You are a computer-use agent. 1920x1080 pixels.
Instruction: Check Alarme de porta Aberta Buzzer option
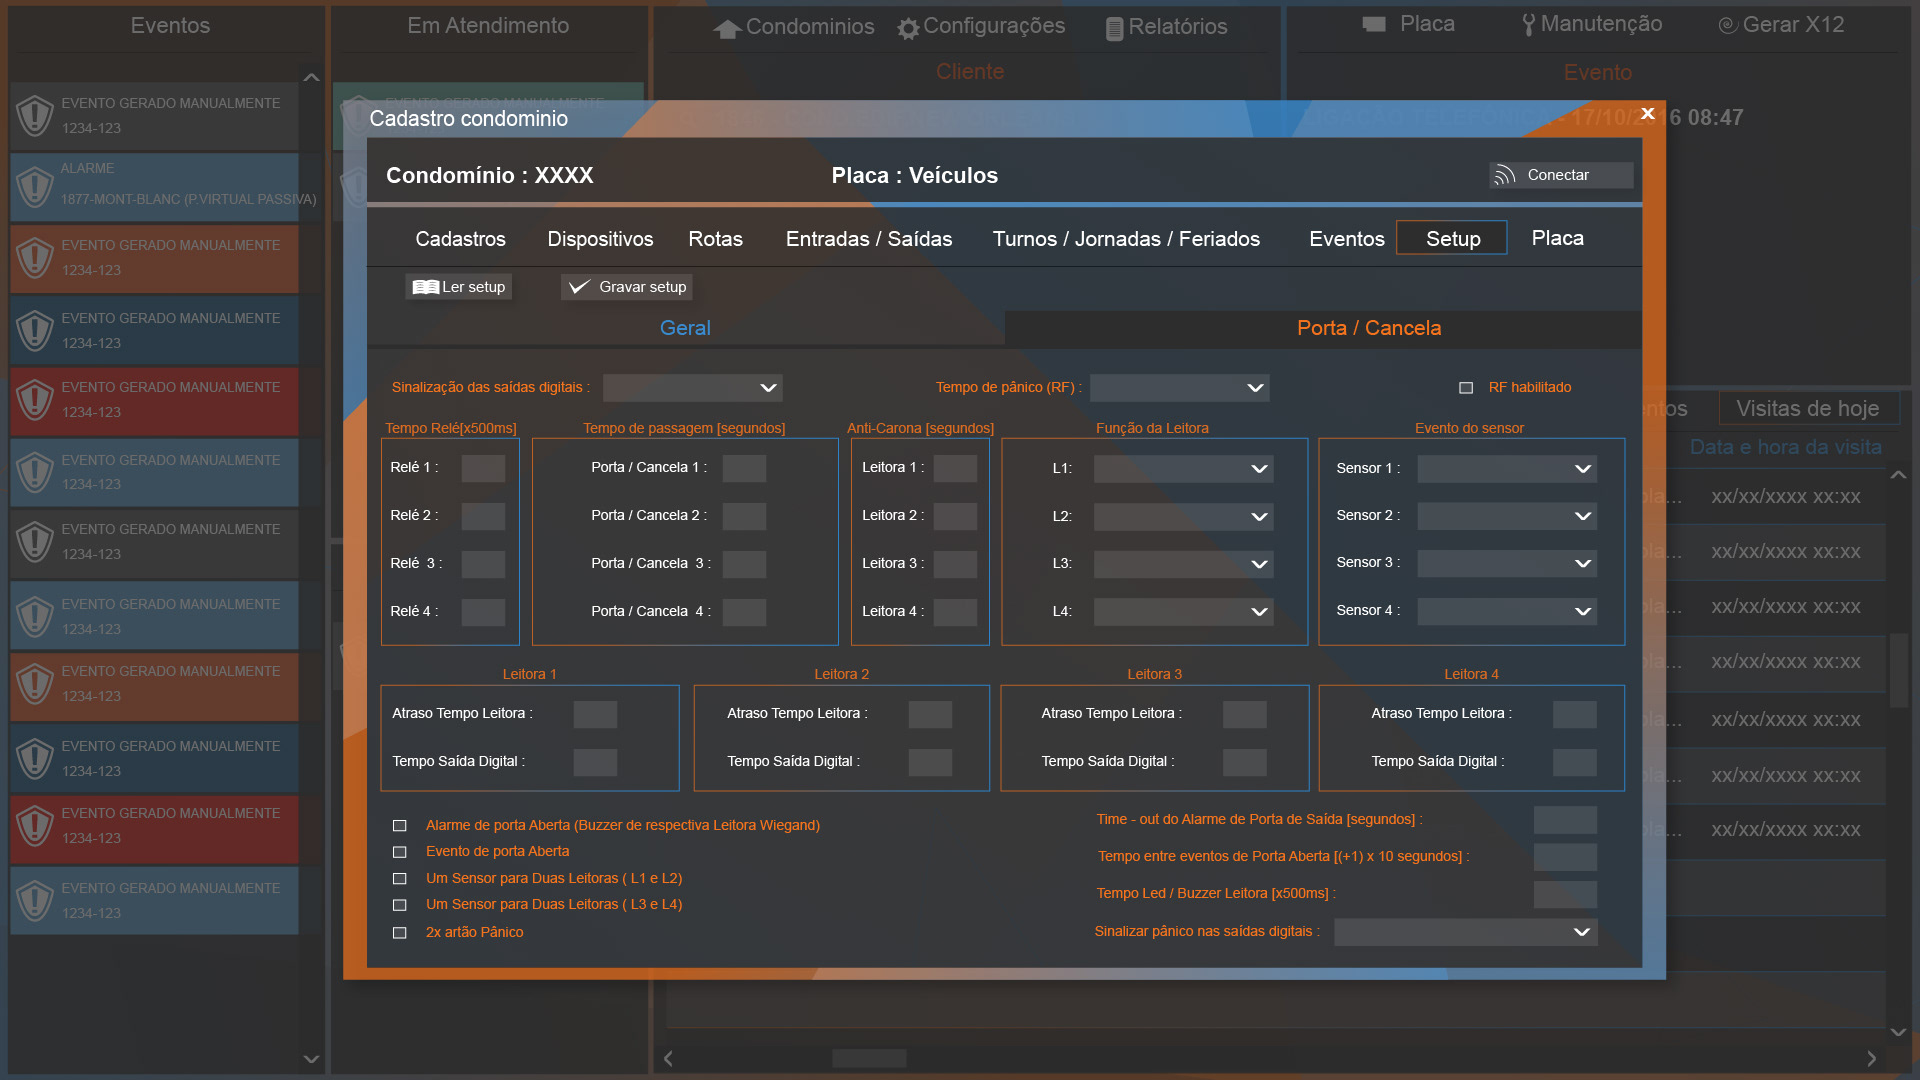coord(400,826)
